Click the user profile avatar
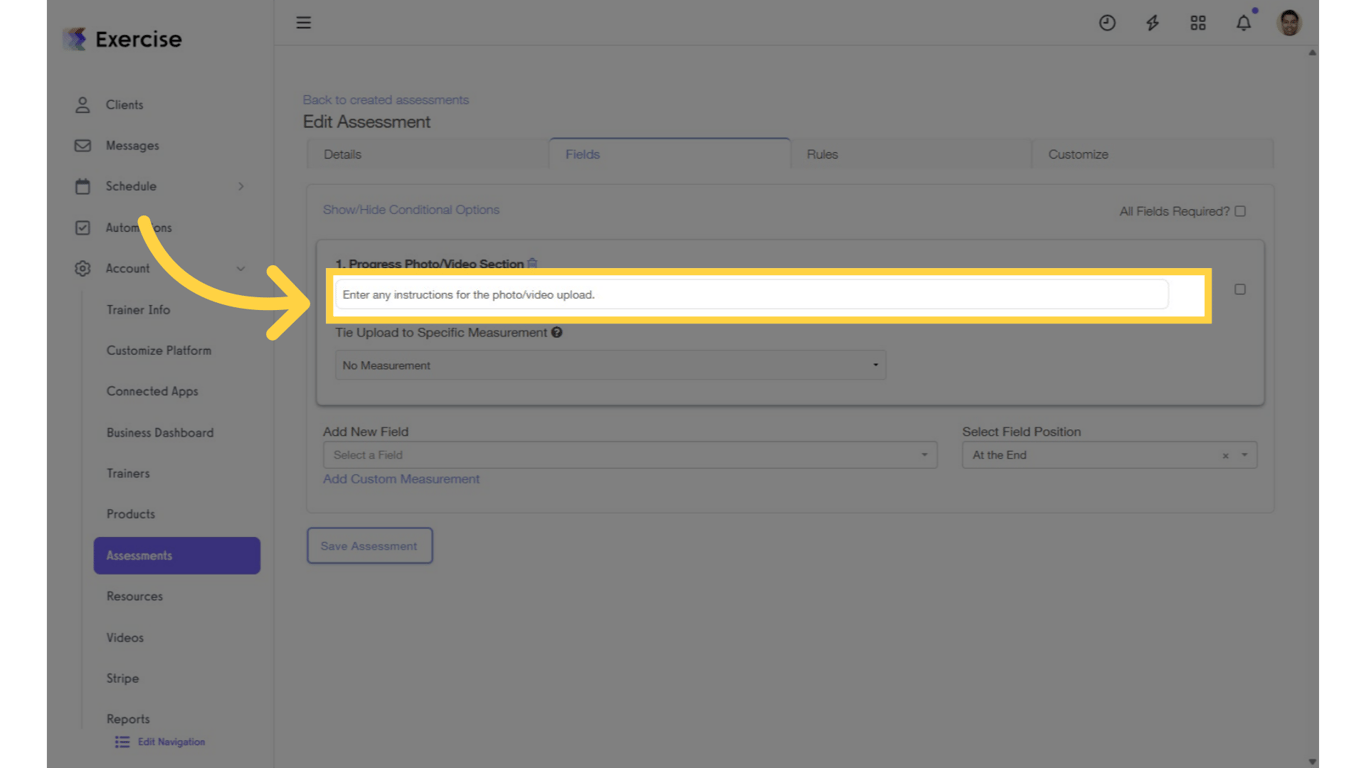 pos(1289,22)
